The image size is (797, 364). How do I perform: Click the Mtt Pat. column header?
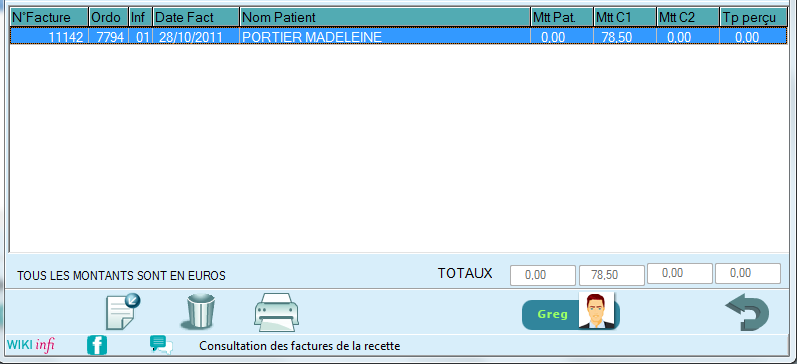(562, 17)
